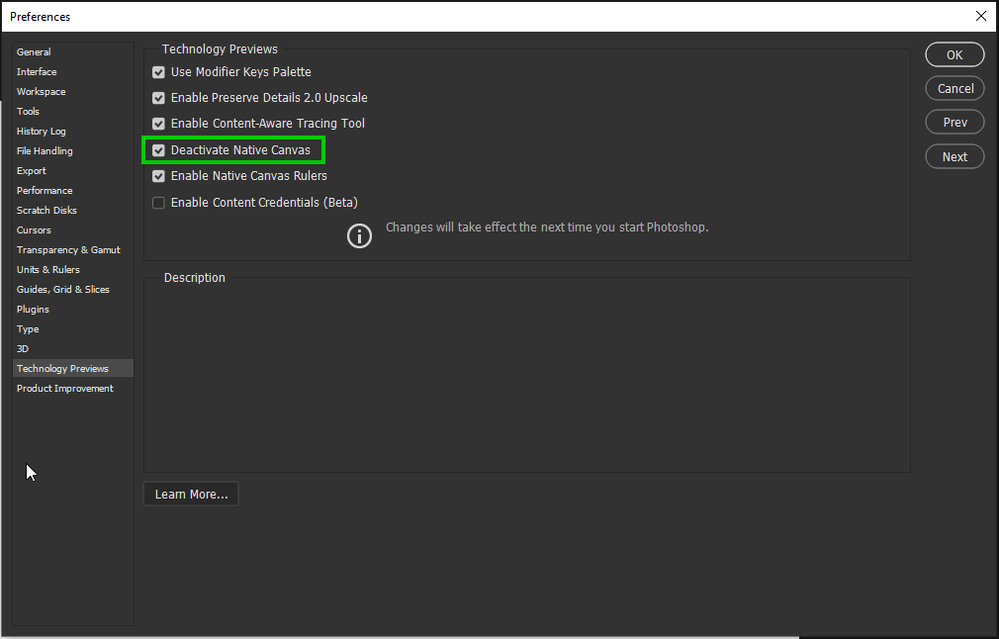The width and height of the screenshot is (999, 639).
Task: Disable Enable Native Canvas Rulers
Action: click(158, 176)
